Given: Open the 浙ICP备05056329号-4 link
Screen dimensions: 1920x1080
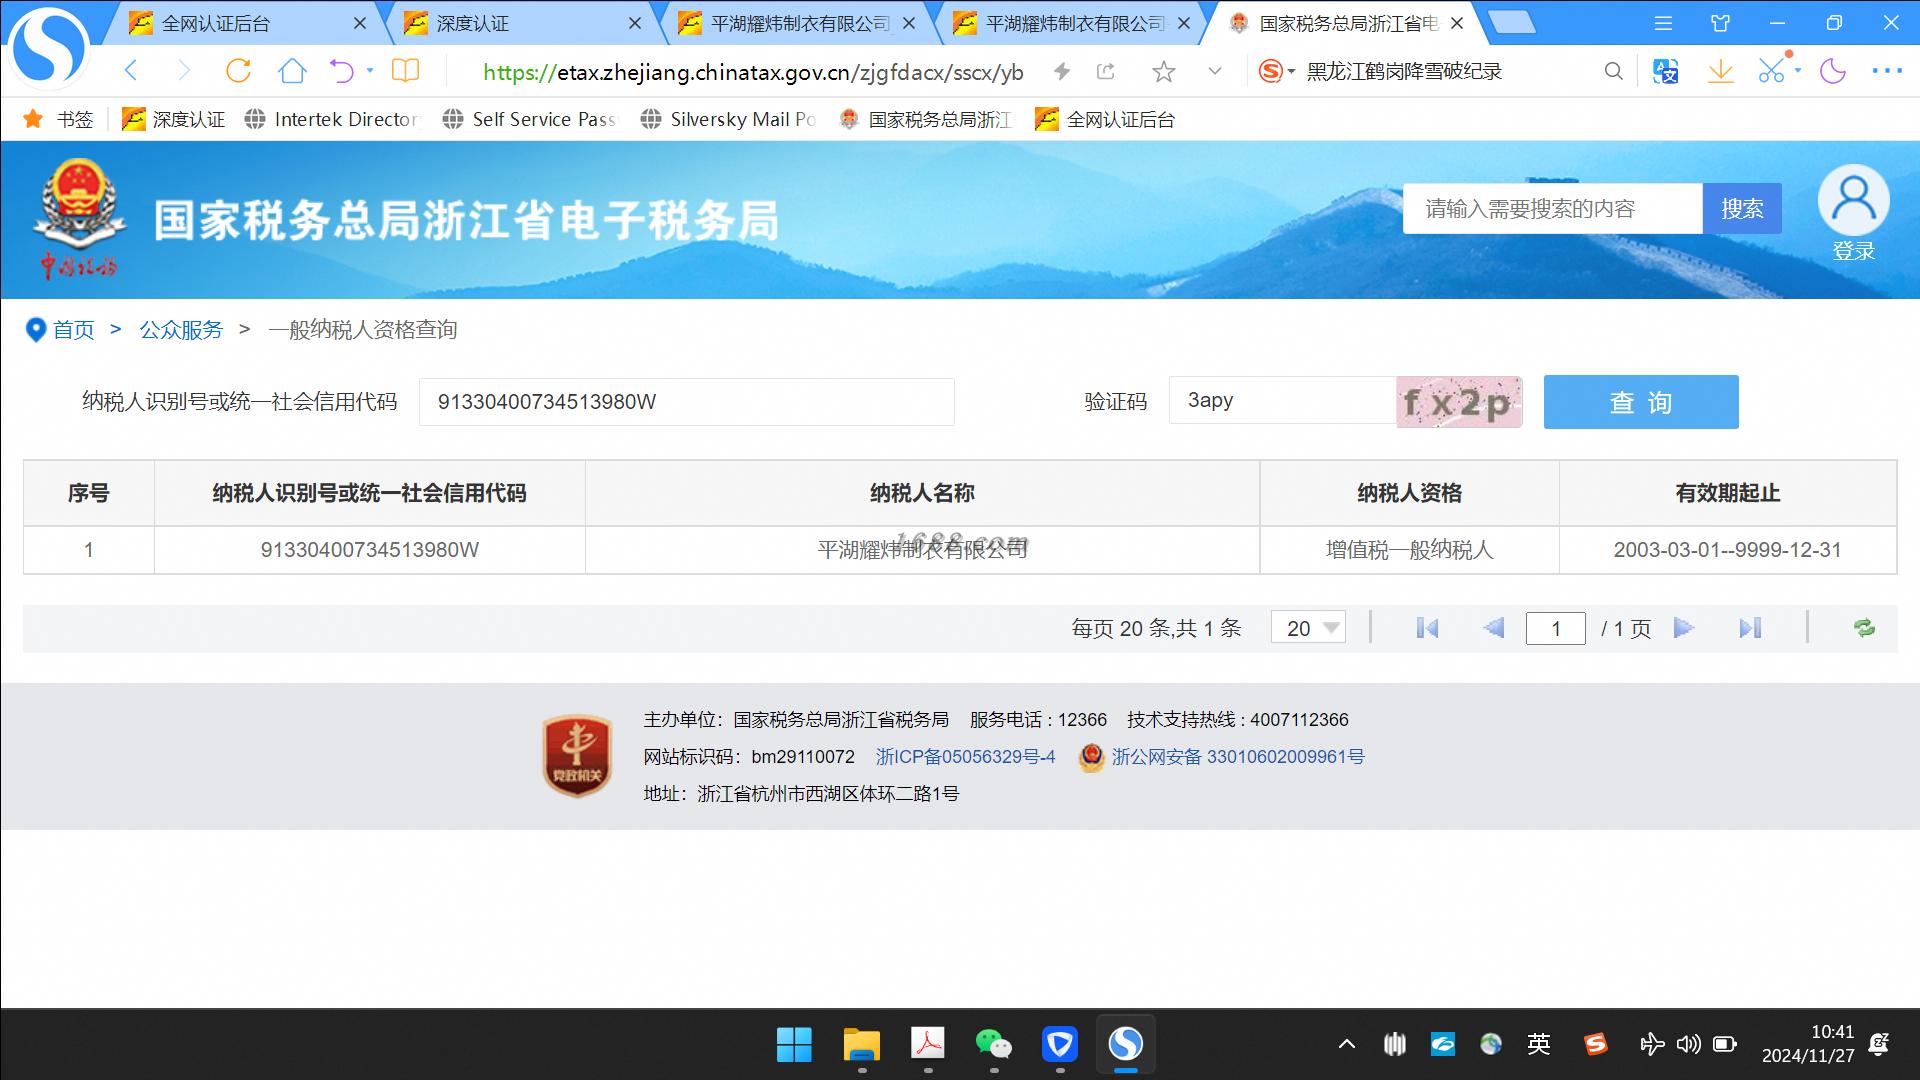Looking at the screenshot, I should [965, 757].
